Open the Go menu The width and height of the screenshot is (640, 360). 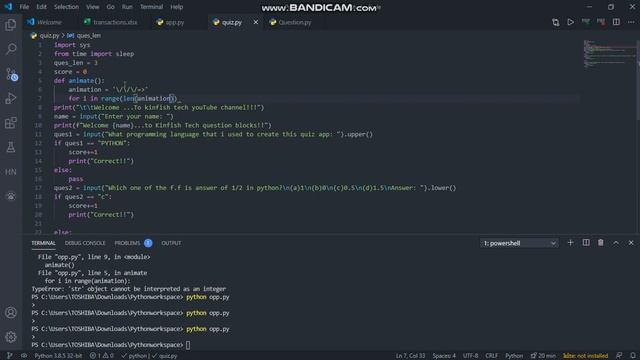pos(111,7)
